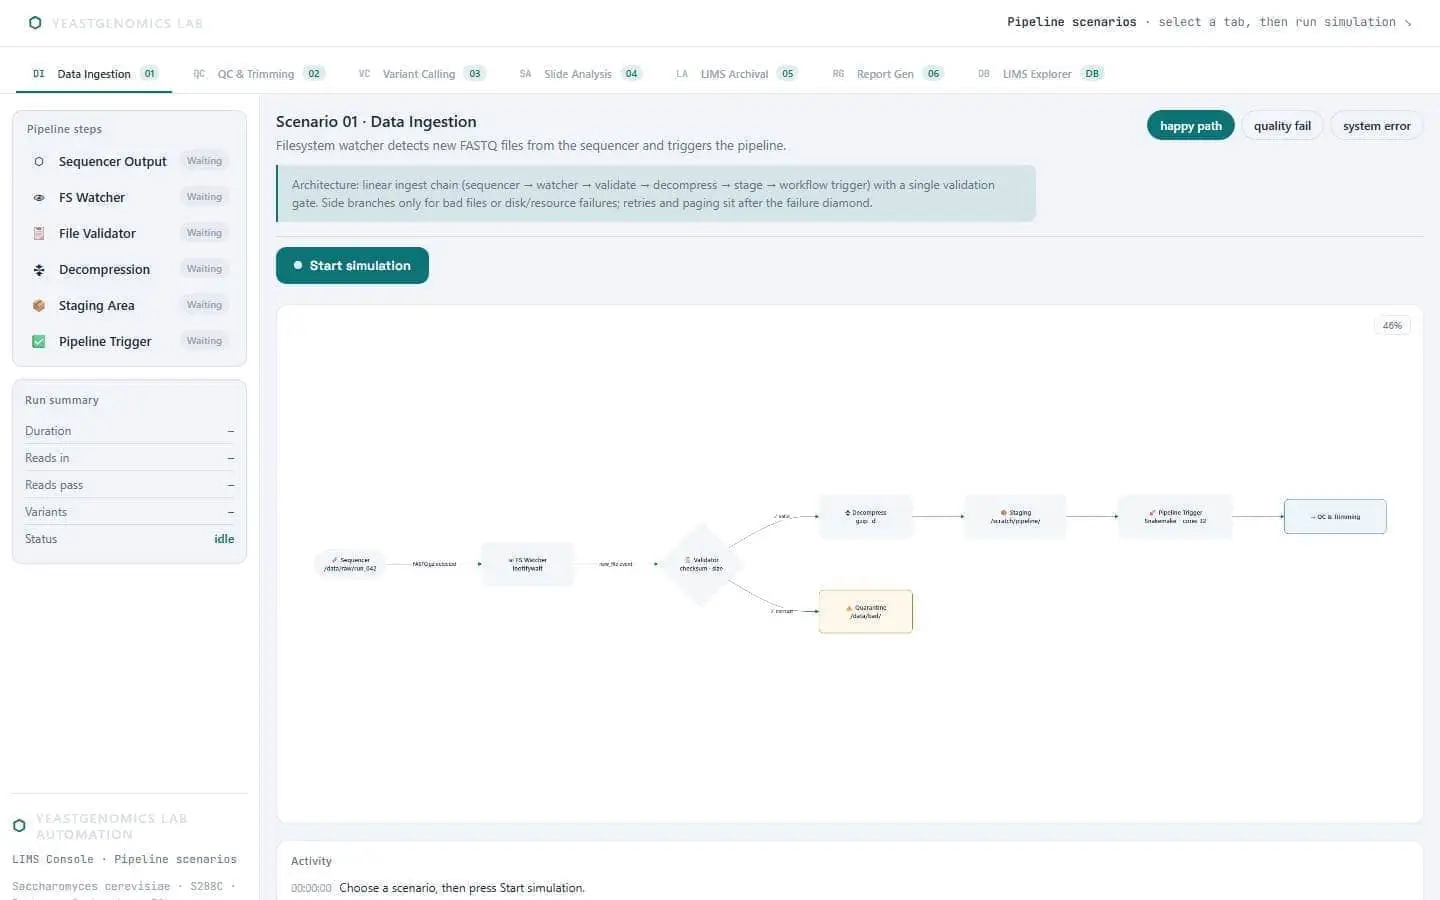Click the Variants row in Run summary
This screenshot has height=900, width=1440.
[x=129, y=512]
